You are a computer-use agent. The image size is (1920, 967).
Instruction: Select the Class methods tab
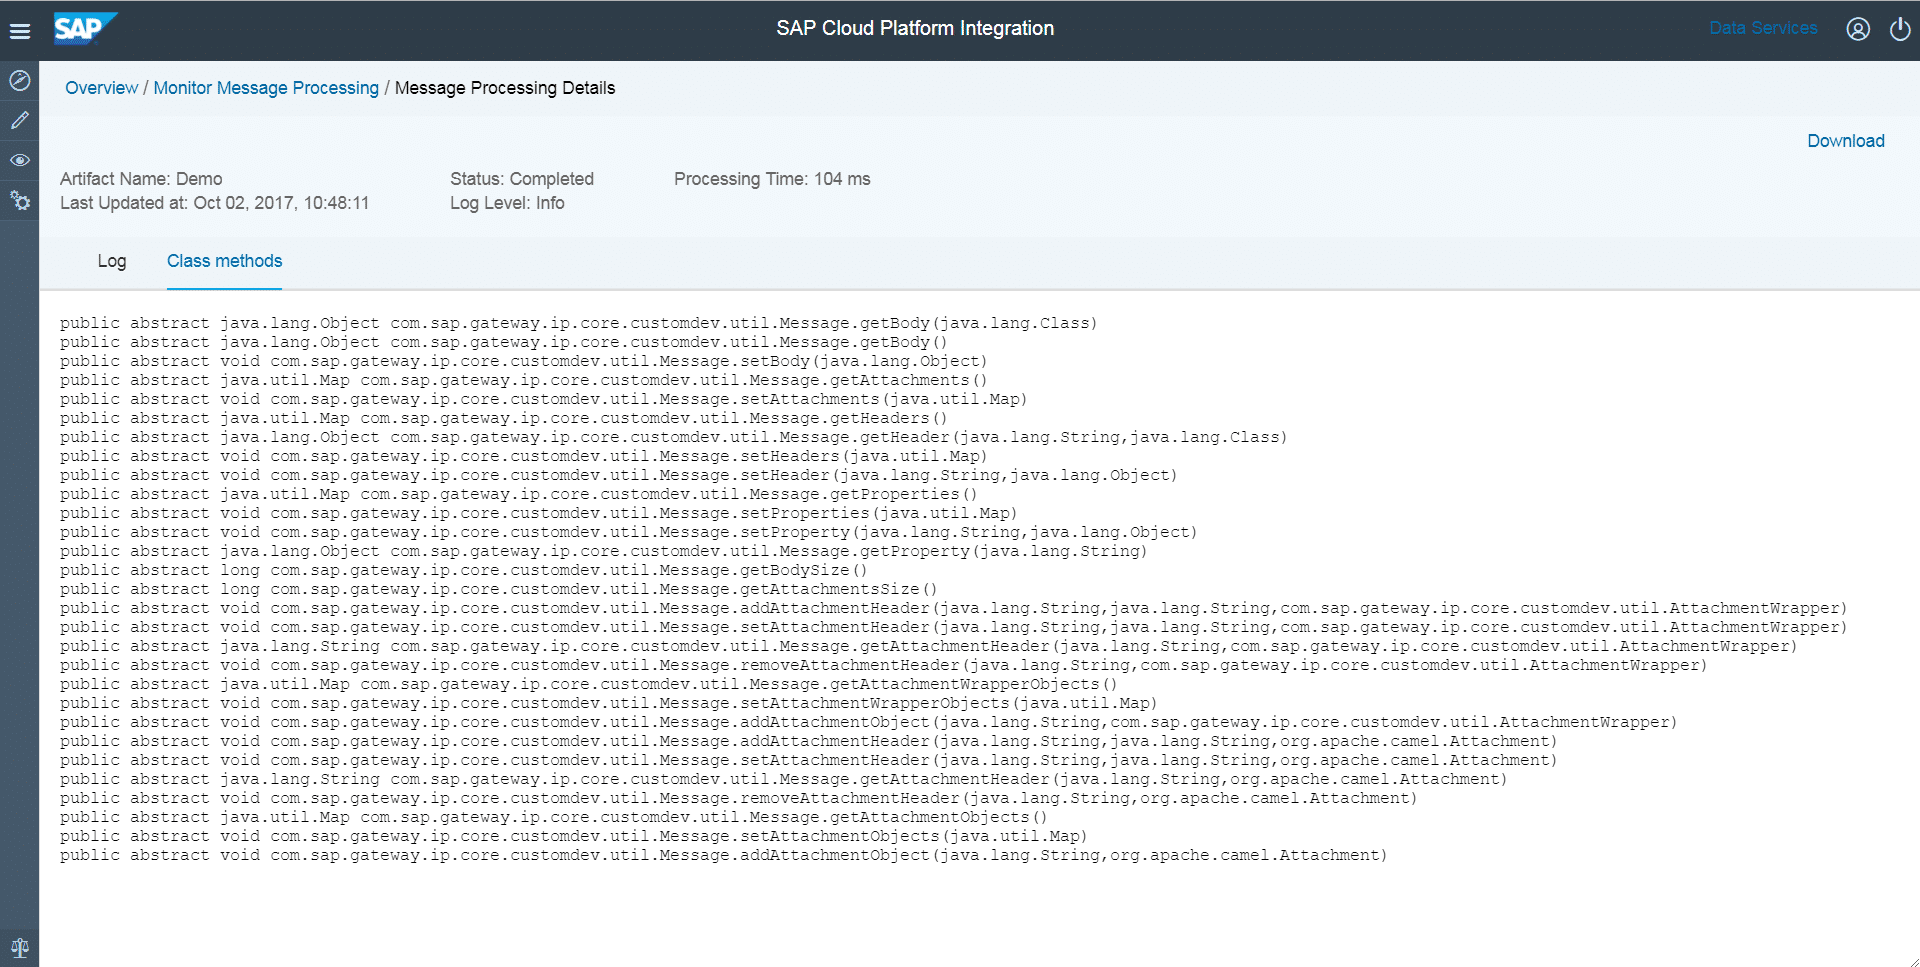point(224,261)
